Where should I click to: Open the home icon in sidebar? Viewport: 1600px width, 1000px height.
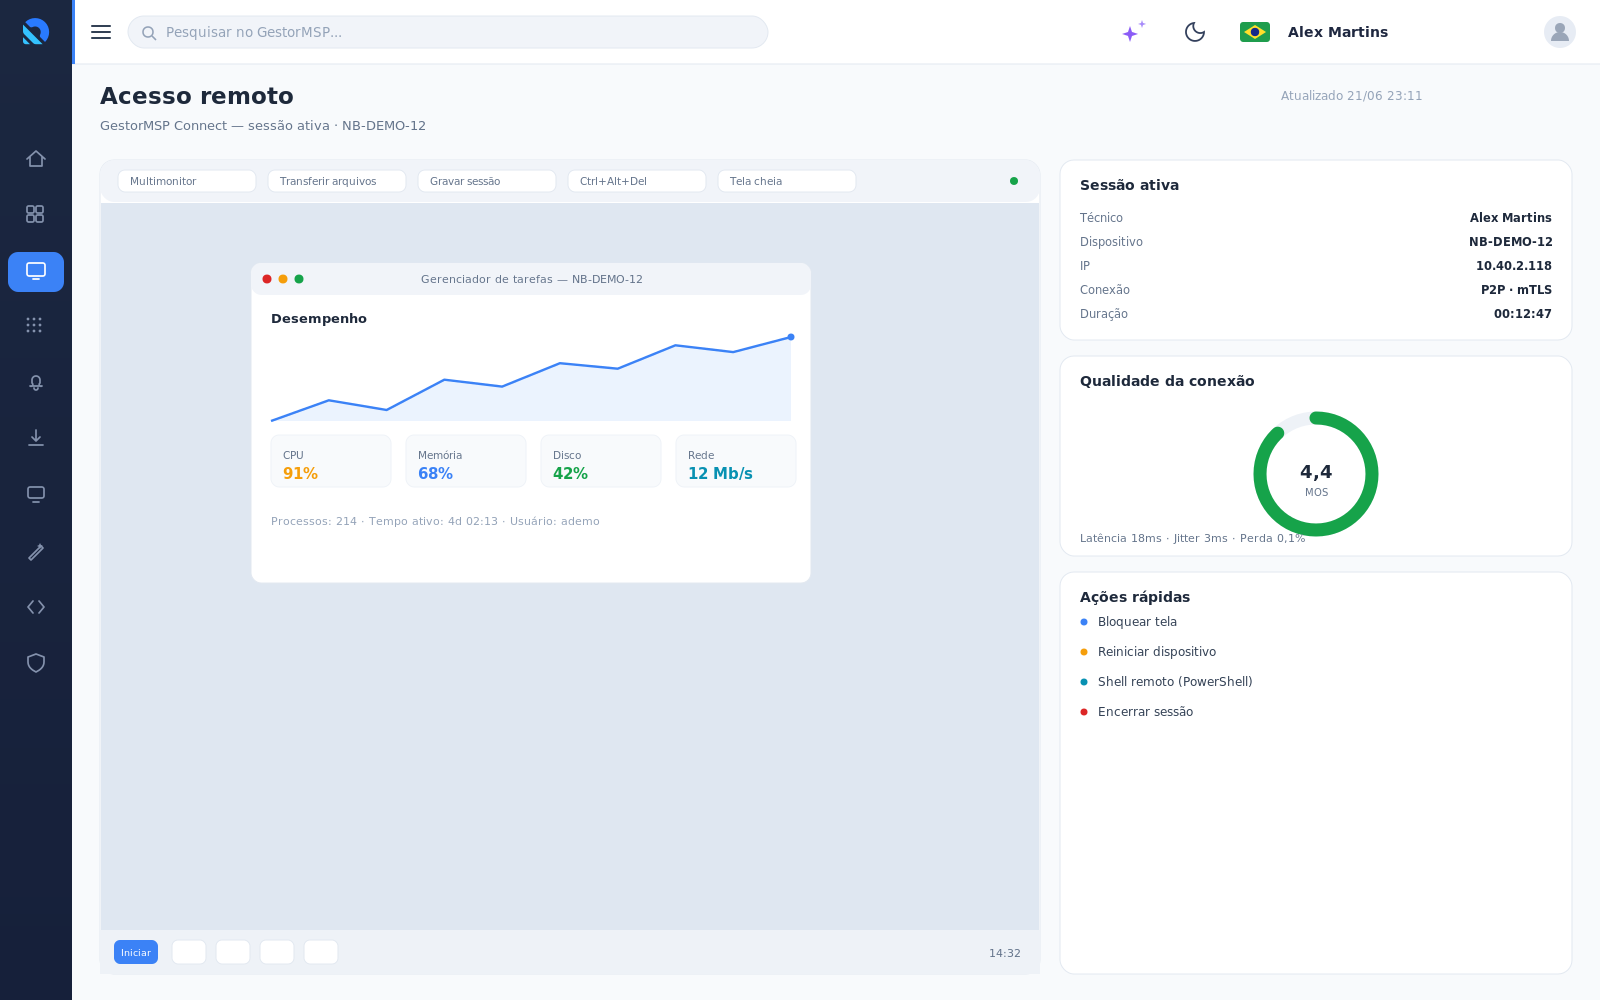click(36, 159)
